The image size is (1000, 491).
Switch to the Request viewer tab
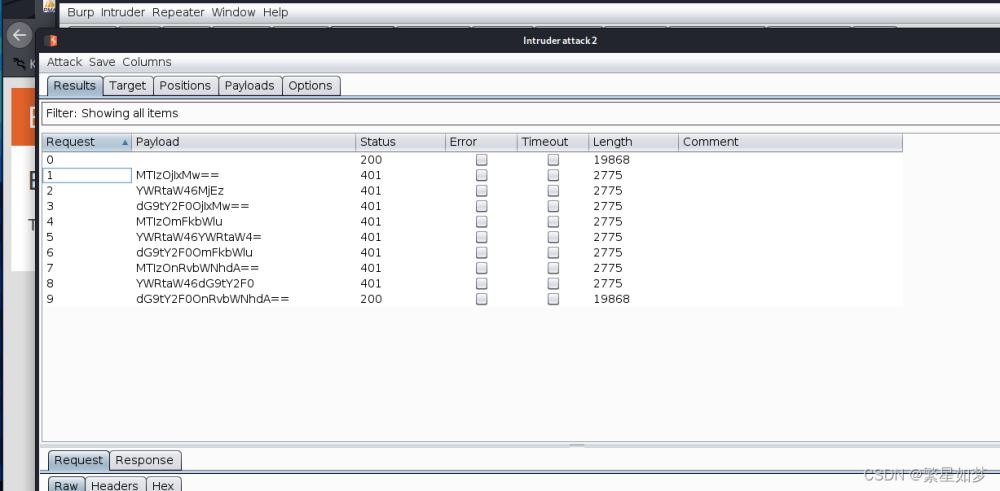click(x=78, y=460)
